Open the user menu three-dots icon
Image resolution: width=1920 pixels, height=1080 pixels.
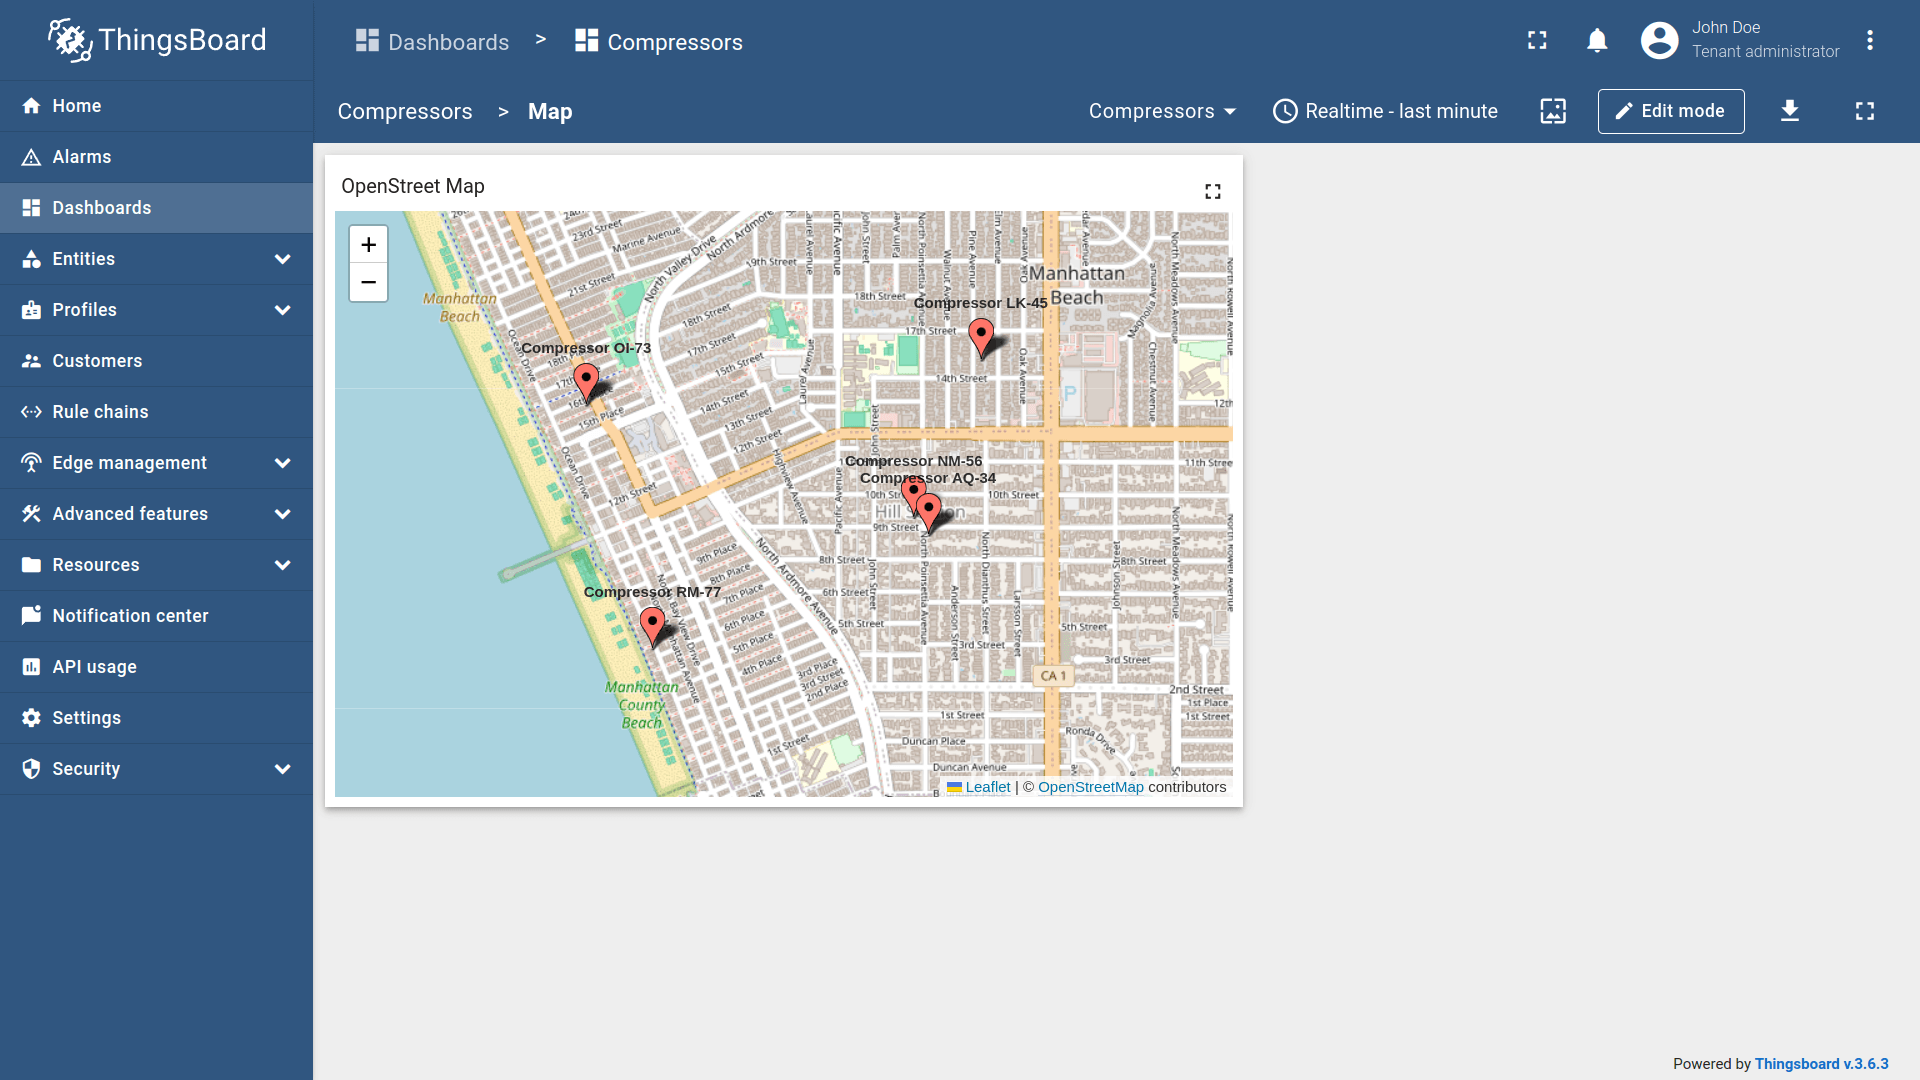(x=1869, y=41)
